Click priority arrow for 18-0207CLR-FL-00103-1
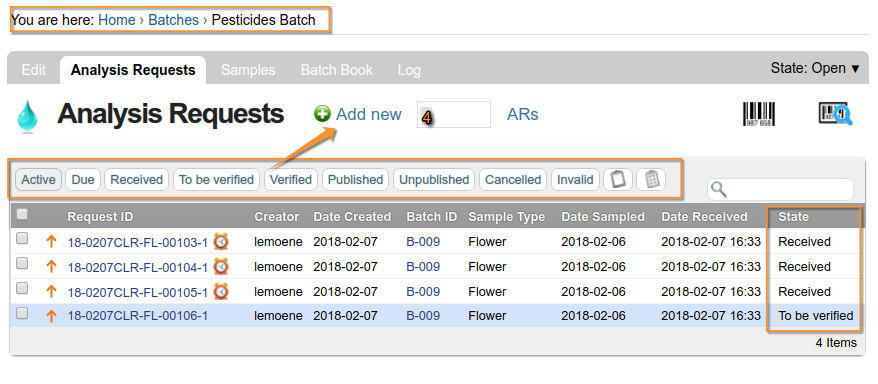Screen dimensions: 878x384 tap(52, 242)
